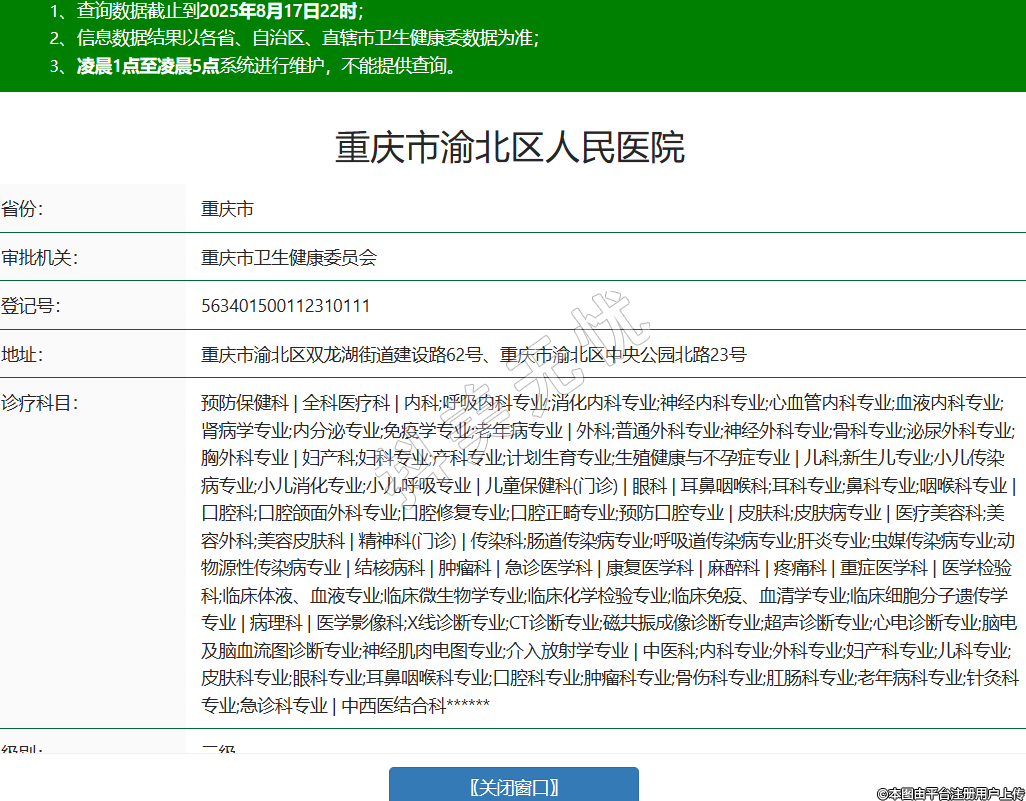Click the bold date 2025年8月17日22时
This screenshot has height=801, width=1026.
(x=278, y=12)
